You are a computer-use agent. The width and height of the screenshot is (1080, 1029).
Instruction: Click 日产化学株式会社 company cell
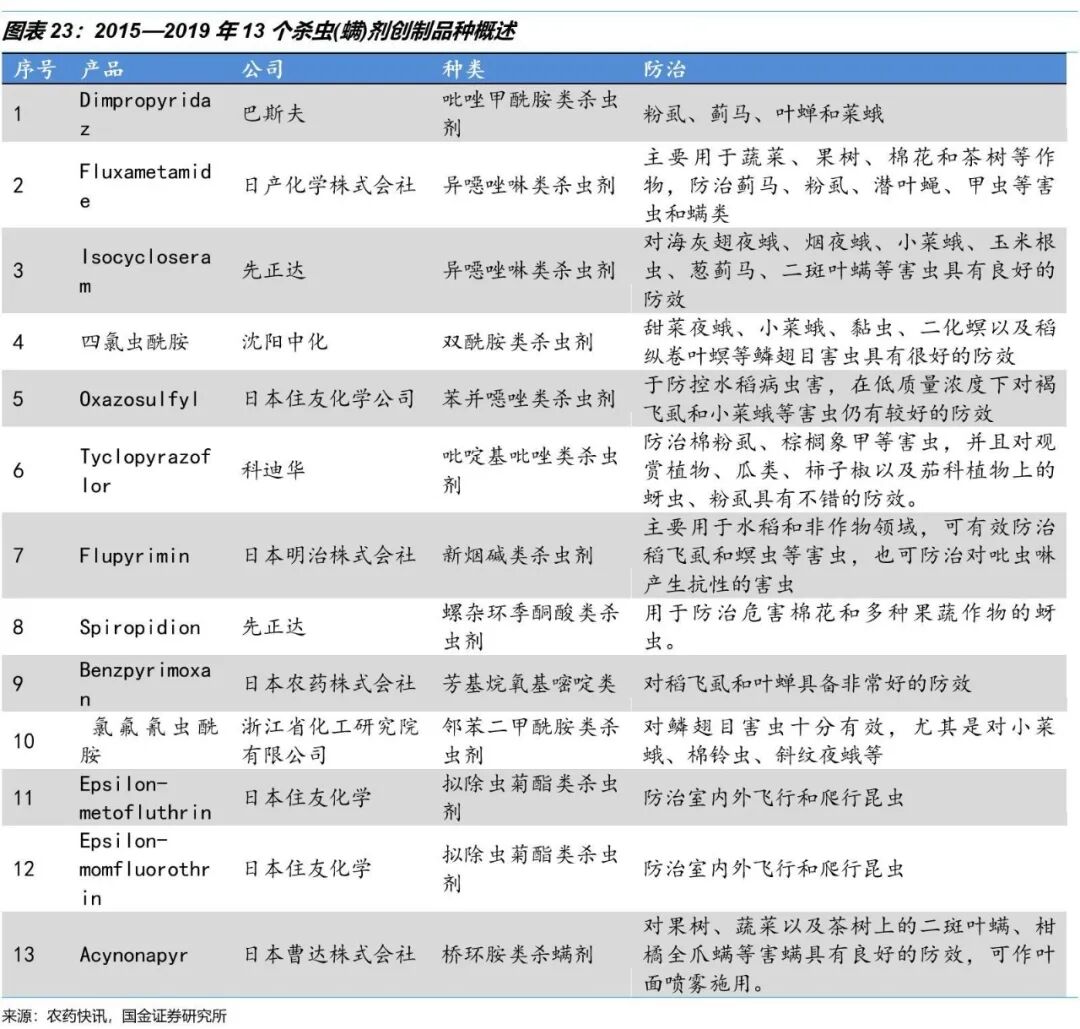329,185
